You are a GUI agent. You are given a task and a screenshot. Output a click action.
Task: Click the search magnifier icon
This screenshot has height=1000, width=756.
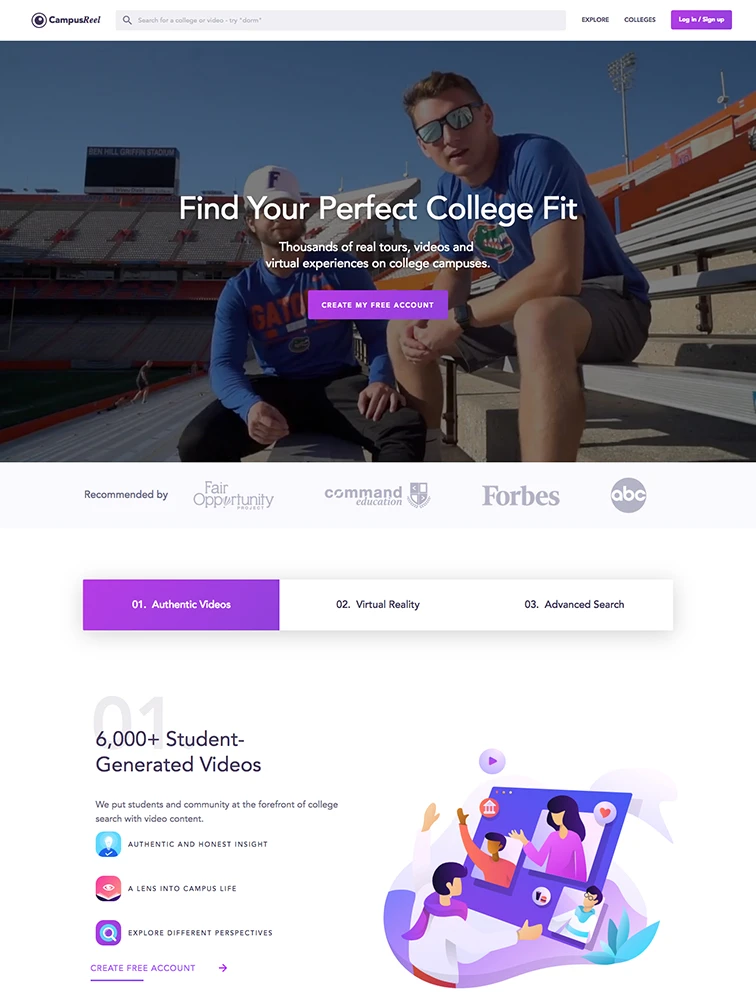click(x=127, y=20)
